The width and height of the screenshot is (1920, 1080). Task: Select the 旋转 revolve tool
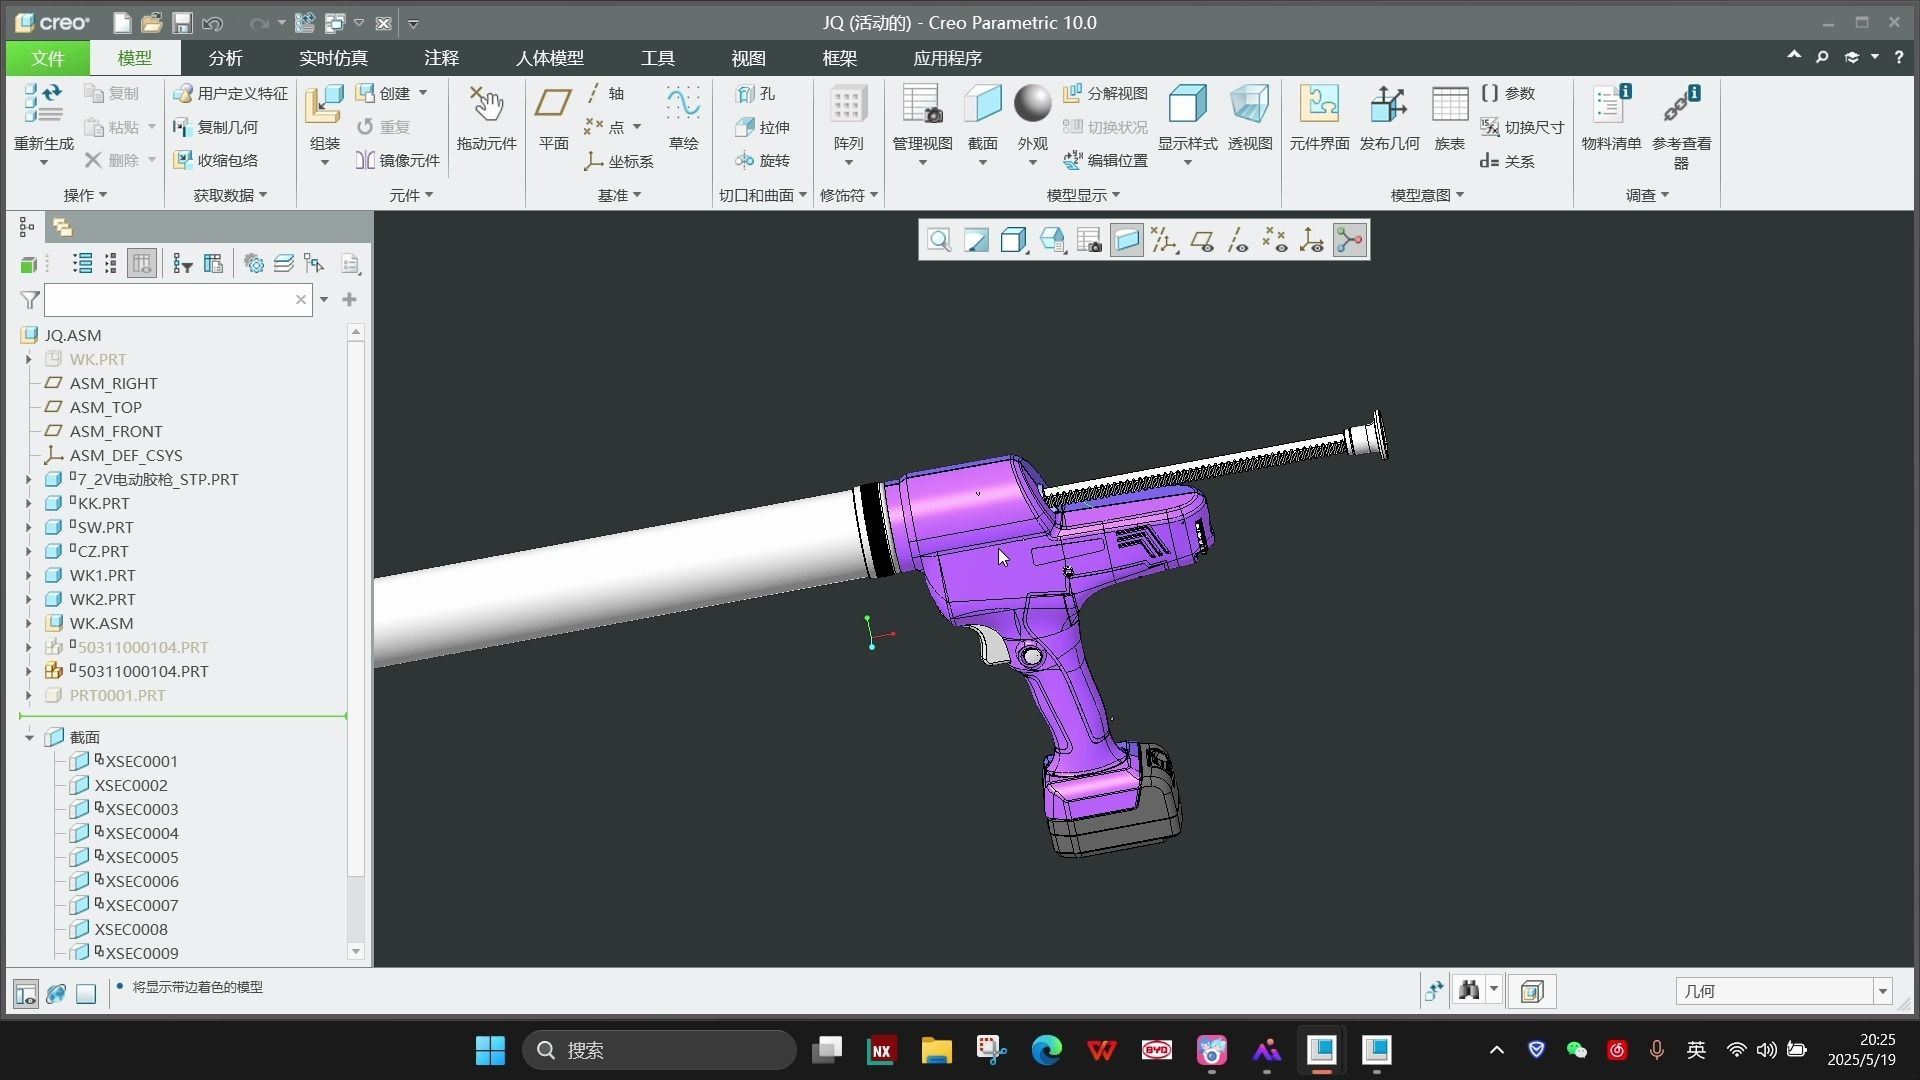tap(762, 160)
